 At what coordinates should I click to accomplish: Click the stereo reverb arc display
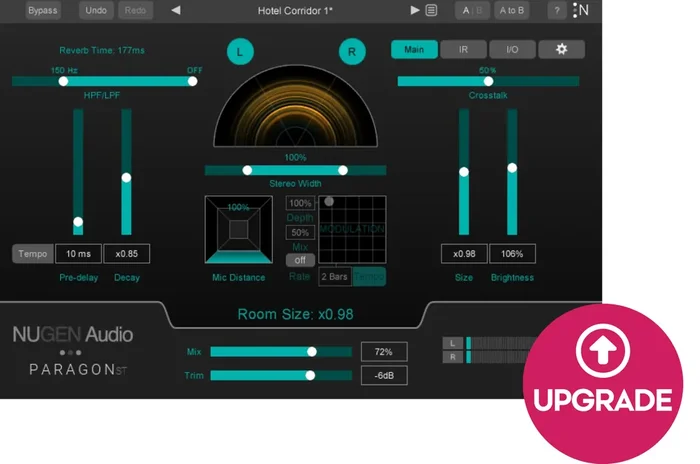pyautogui.click(x=296, y=106)
